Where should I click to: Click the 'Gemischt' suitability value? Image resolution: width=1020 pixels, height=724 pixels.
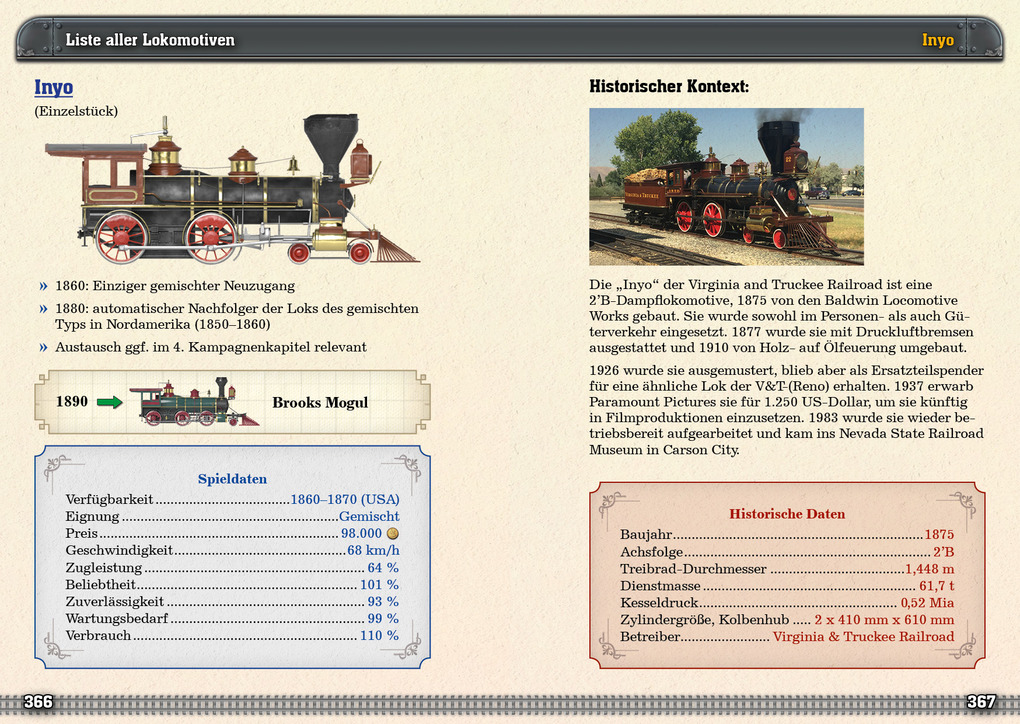click(x=368, y=517)
